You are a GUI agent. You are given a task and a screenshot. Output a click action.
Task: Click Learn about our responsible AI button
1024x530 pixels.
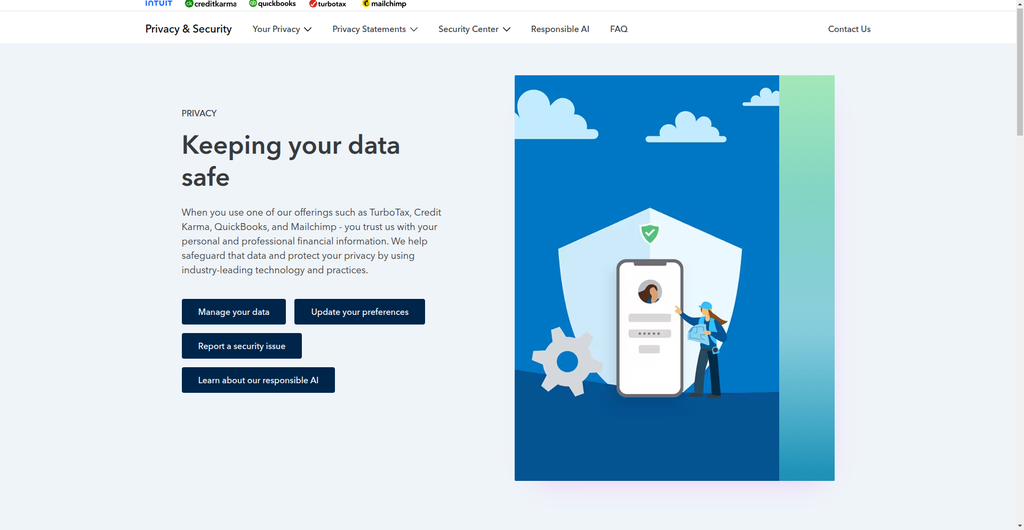[x=258, y=380]
